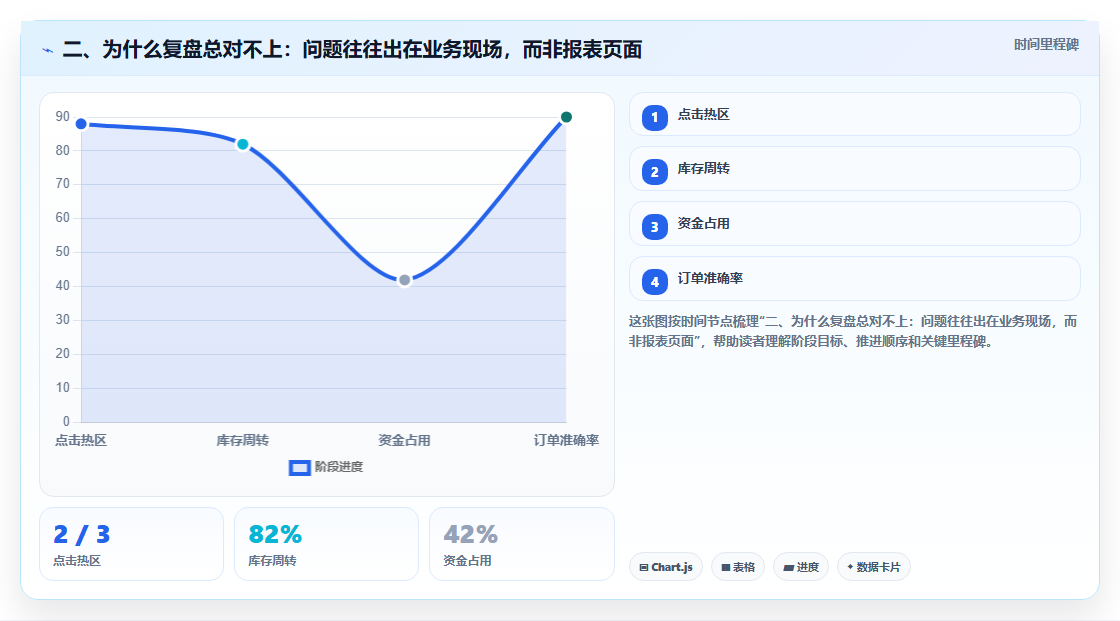Click the 进度 tag icon
Image resolution: width=1120 pixels, height=621 pixels.
pyautogui.click(x=789, y=567)
